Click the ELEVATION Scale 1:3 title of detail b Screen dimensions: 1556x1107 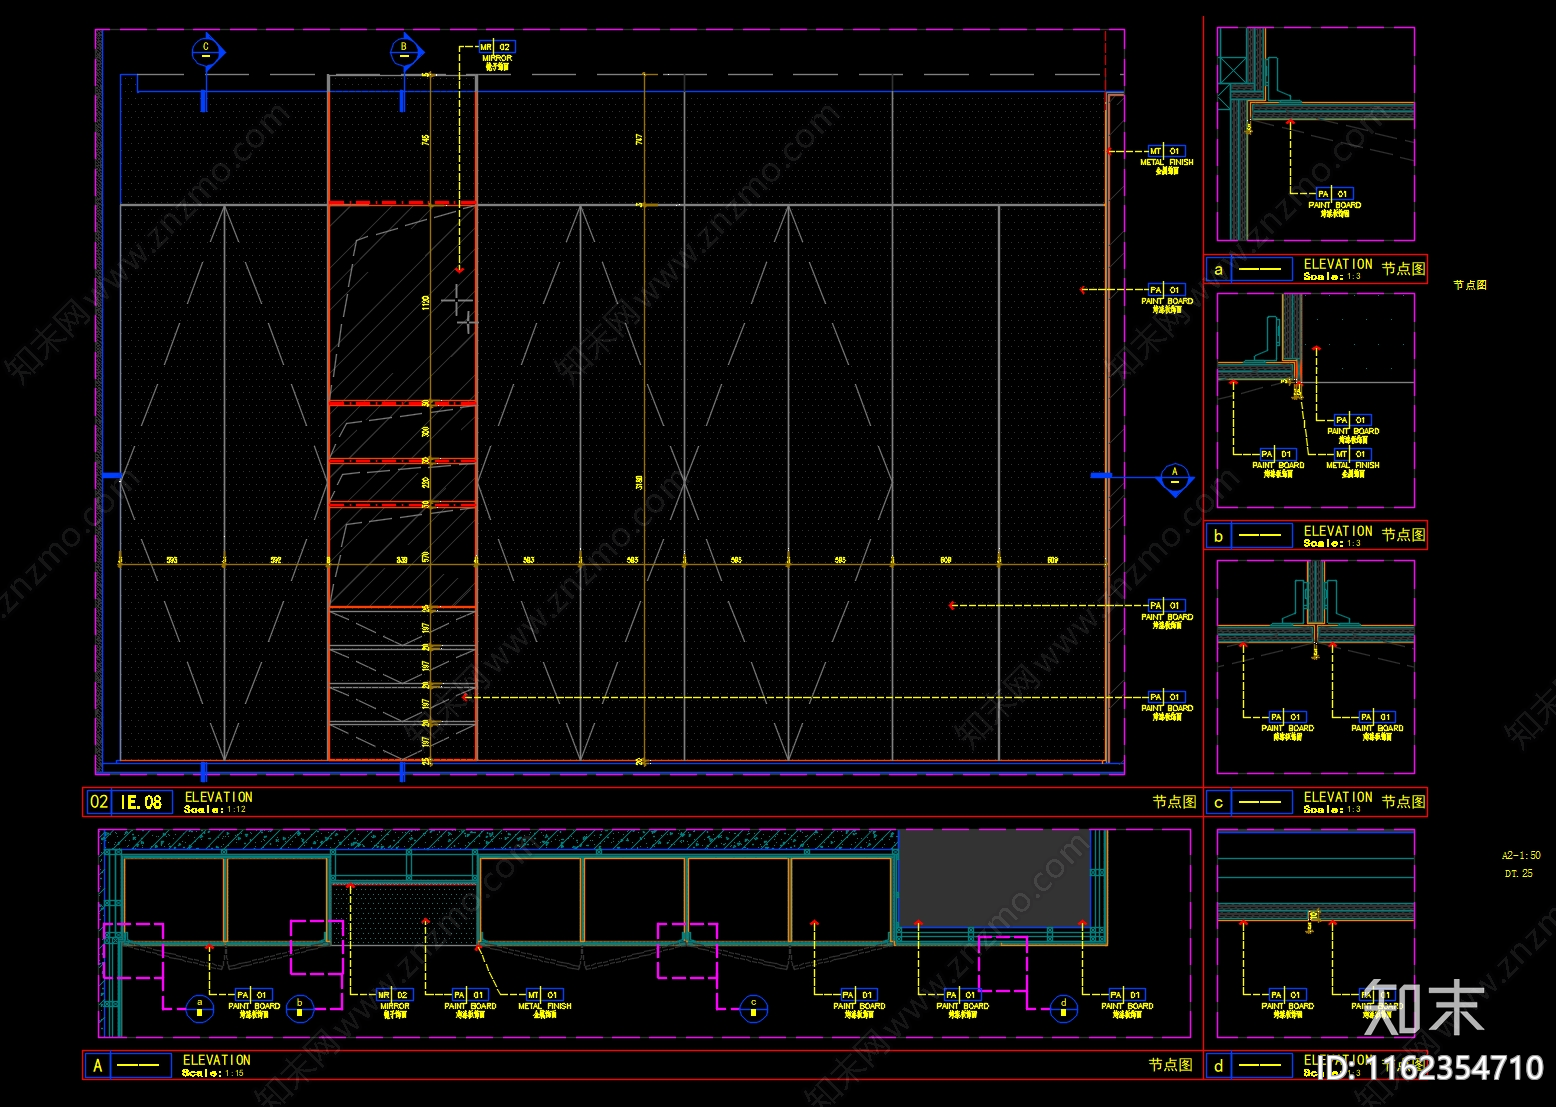[x=1338, y=536]
